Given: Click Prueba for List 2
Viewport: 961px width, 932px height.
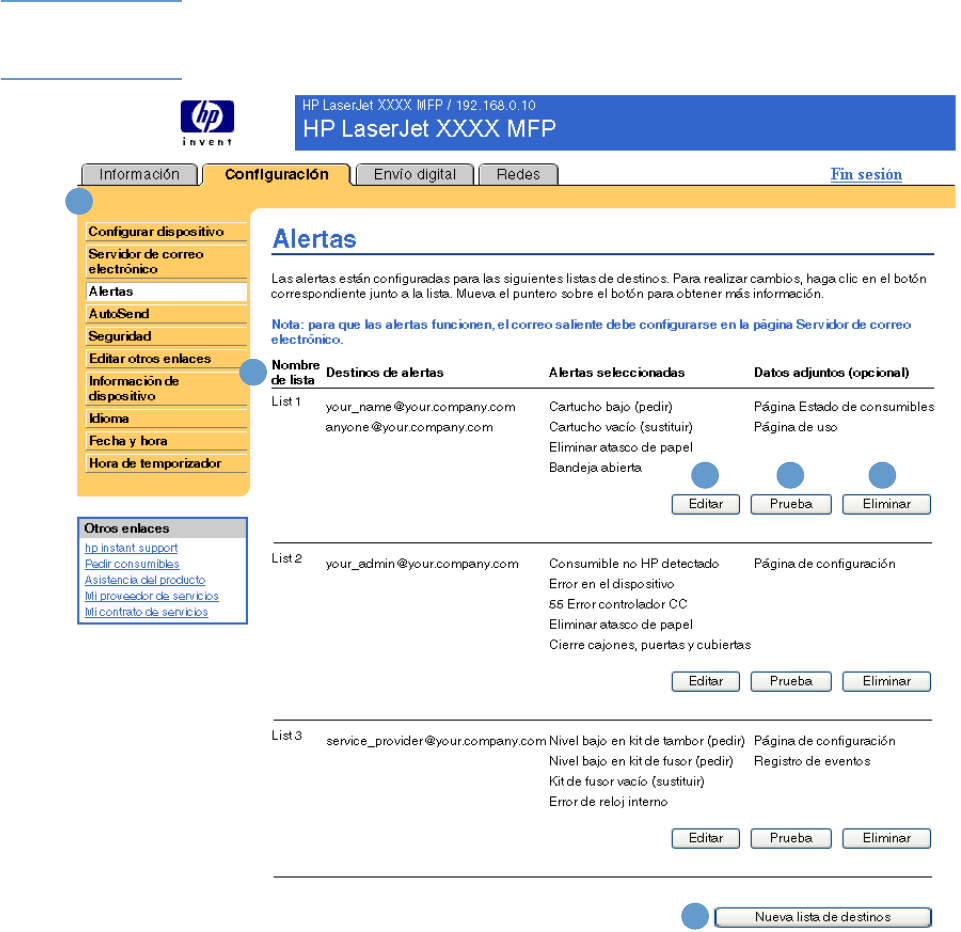Looking at the screenshot, I should (x=791, y=681).
